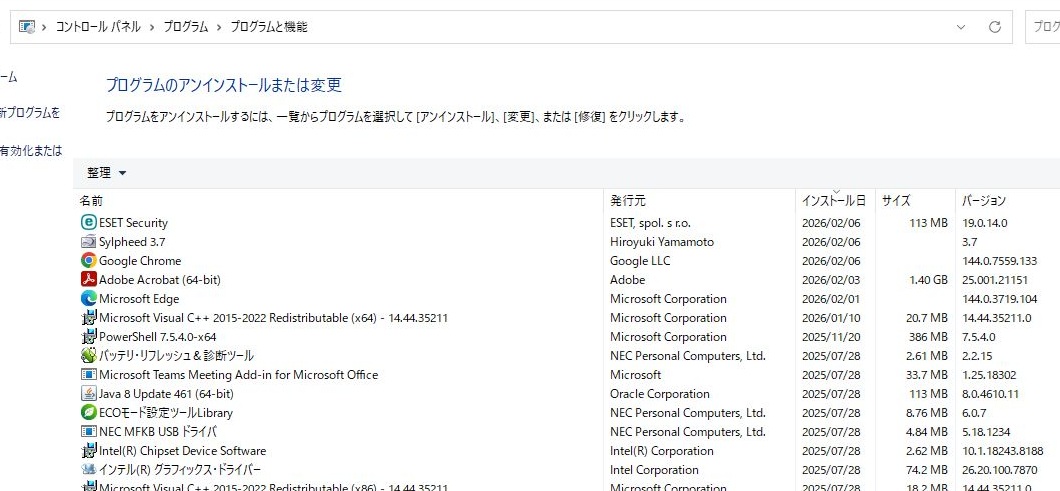Click the Google Chrome icon in list
The height and width of the screenshot is (491, 1060).
pyautogui.click(x=88, y=261)
